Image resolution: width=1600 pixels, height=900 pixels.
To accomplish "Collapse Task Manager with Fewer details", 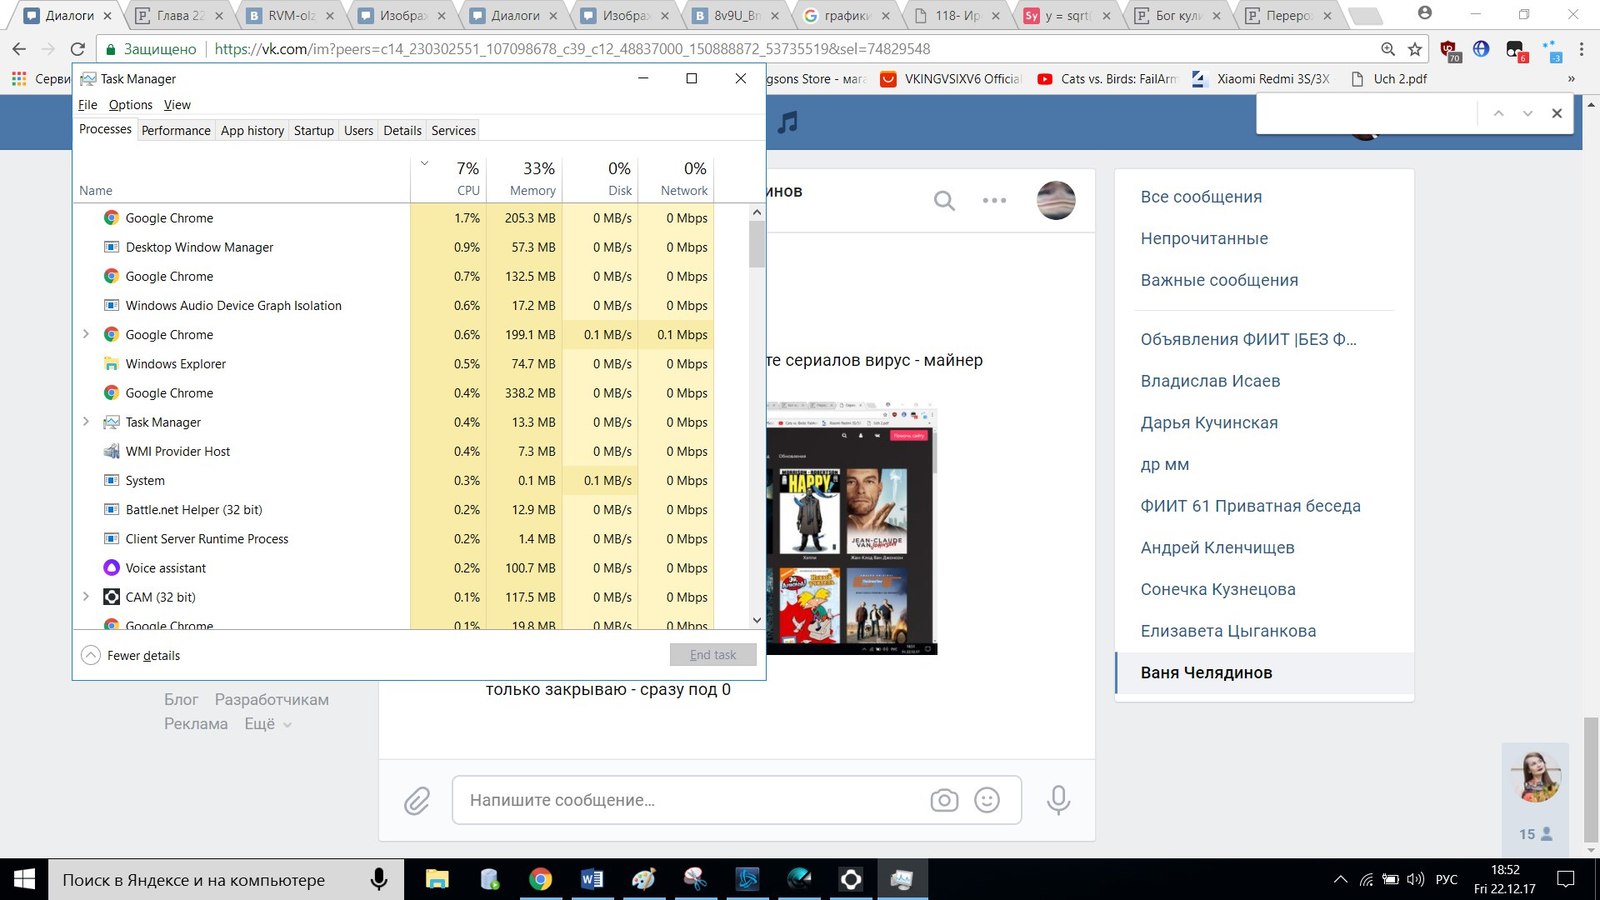I will point(131,656).
